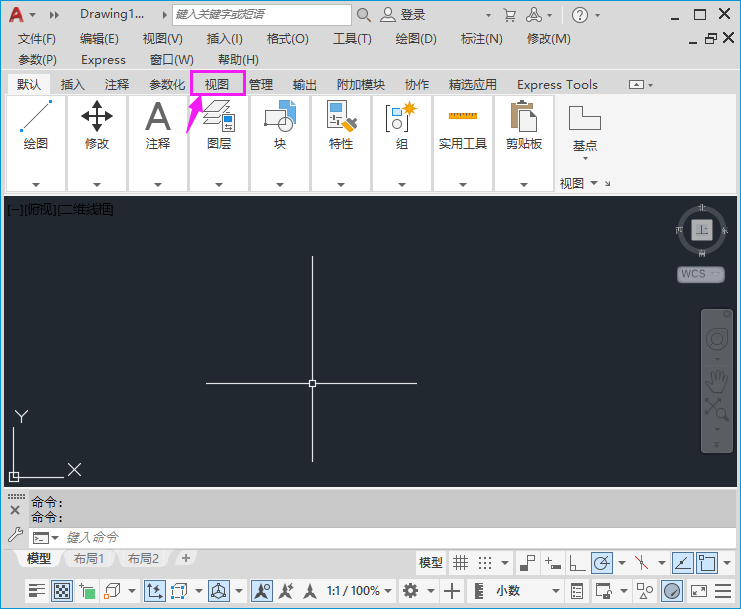Open the 标注(N) menu
The height and width of the screenshot is (609, 741).
[x=482, y=39]
